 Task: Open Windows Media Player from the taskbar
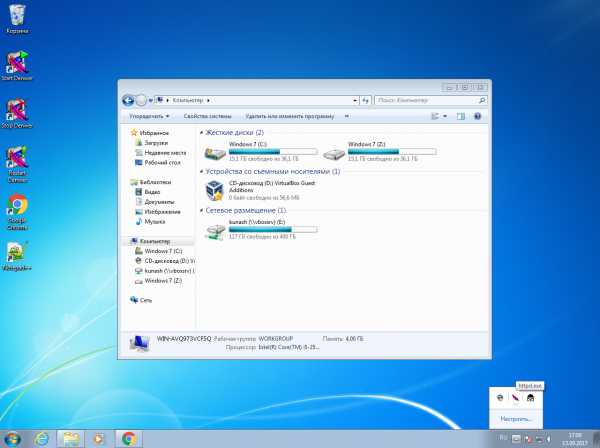click(98, 439)
